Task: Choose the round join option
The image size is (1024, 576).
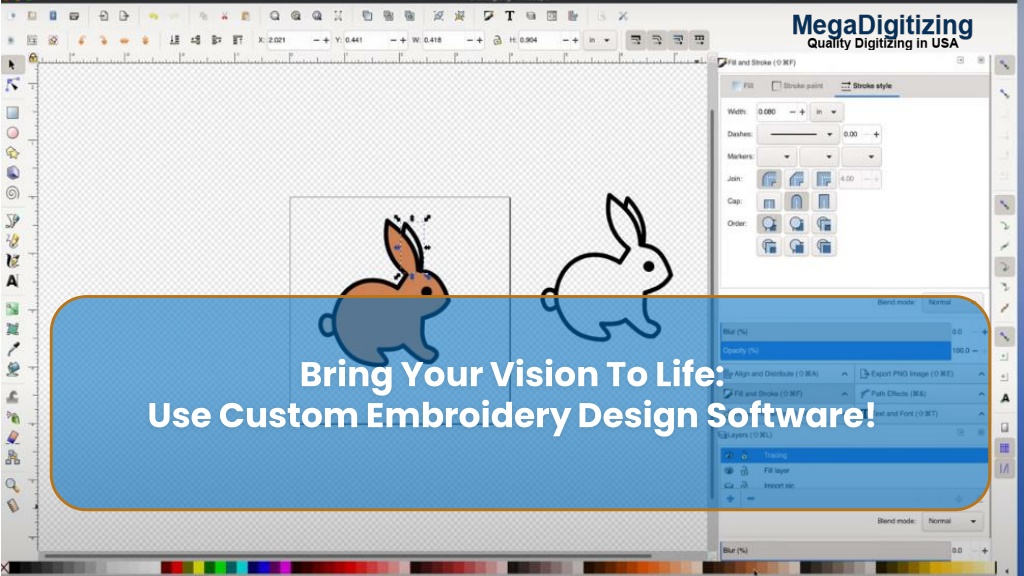Action: (769, 179)
